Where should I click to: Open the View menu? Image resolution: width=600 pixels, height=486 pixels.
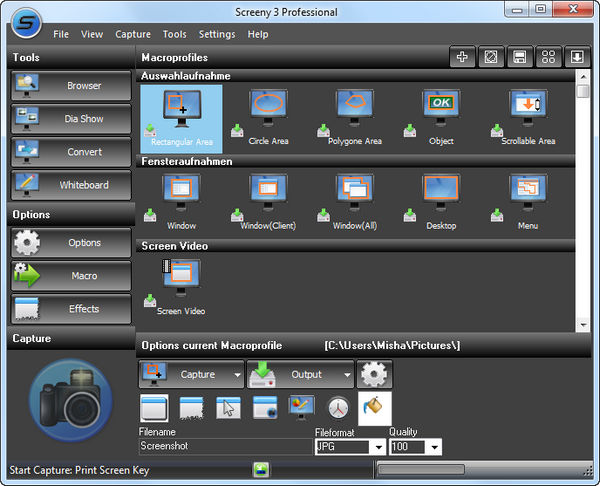(x=92, y=34)
